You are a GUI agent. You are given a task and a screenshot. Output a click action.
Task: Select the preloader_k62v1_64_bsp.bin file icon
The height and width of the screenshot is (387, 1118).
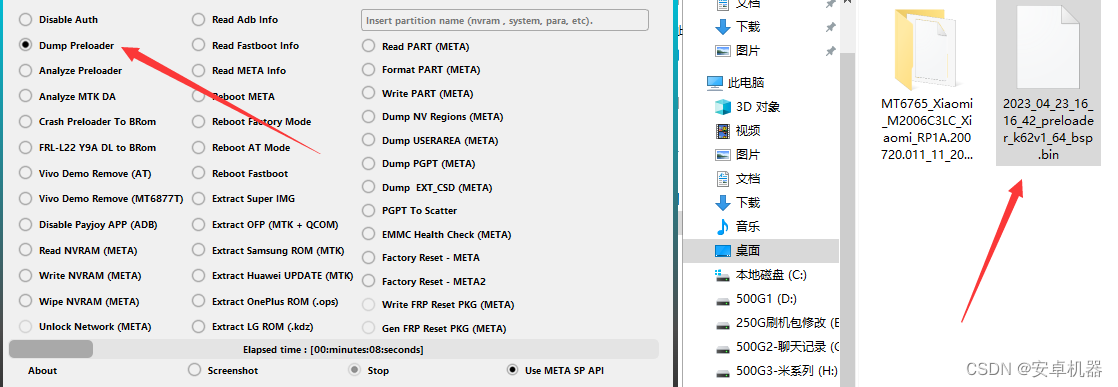point(1048,48)
